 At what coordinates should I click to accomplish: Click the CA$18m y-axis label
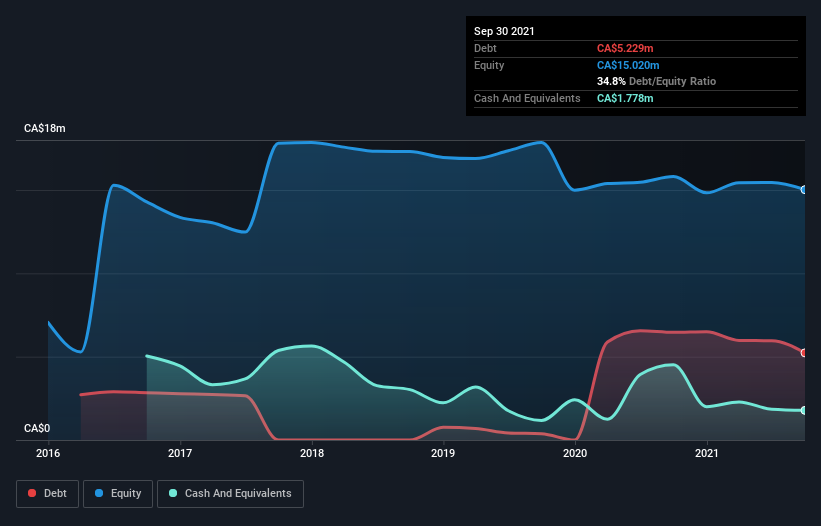45,128
